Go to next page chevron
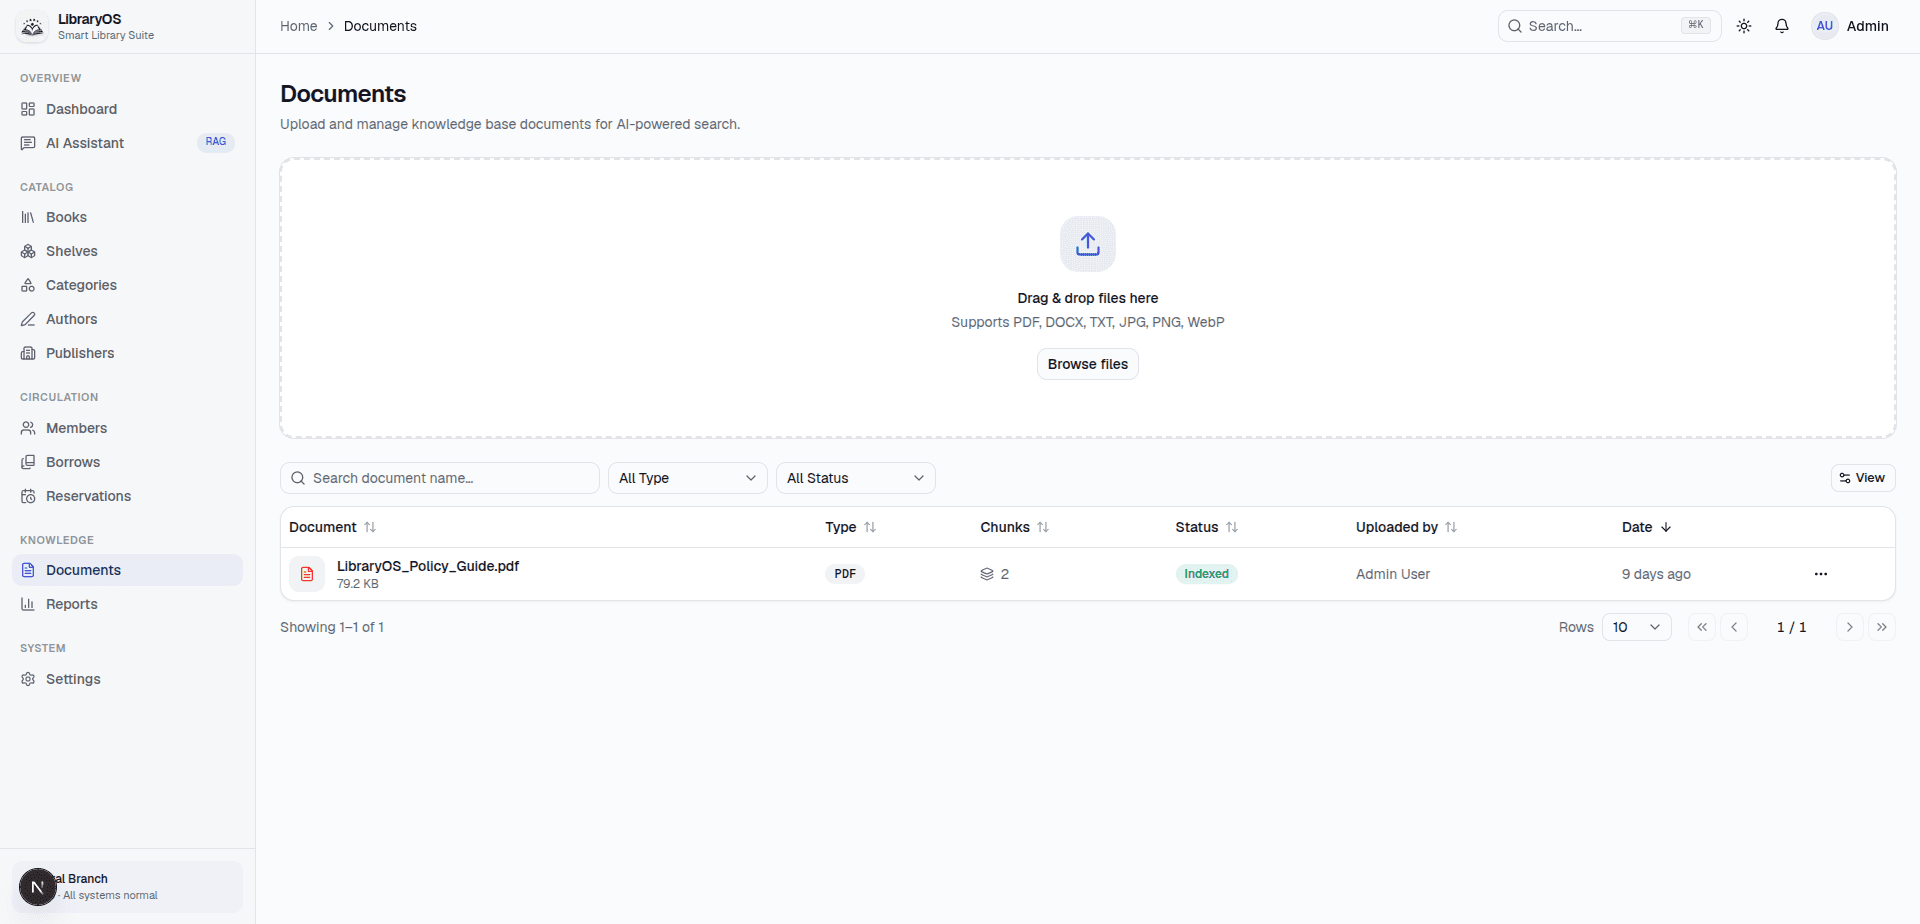The height and width of the screenshot is (924, 1920). point(1850,627)
